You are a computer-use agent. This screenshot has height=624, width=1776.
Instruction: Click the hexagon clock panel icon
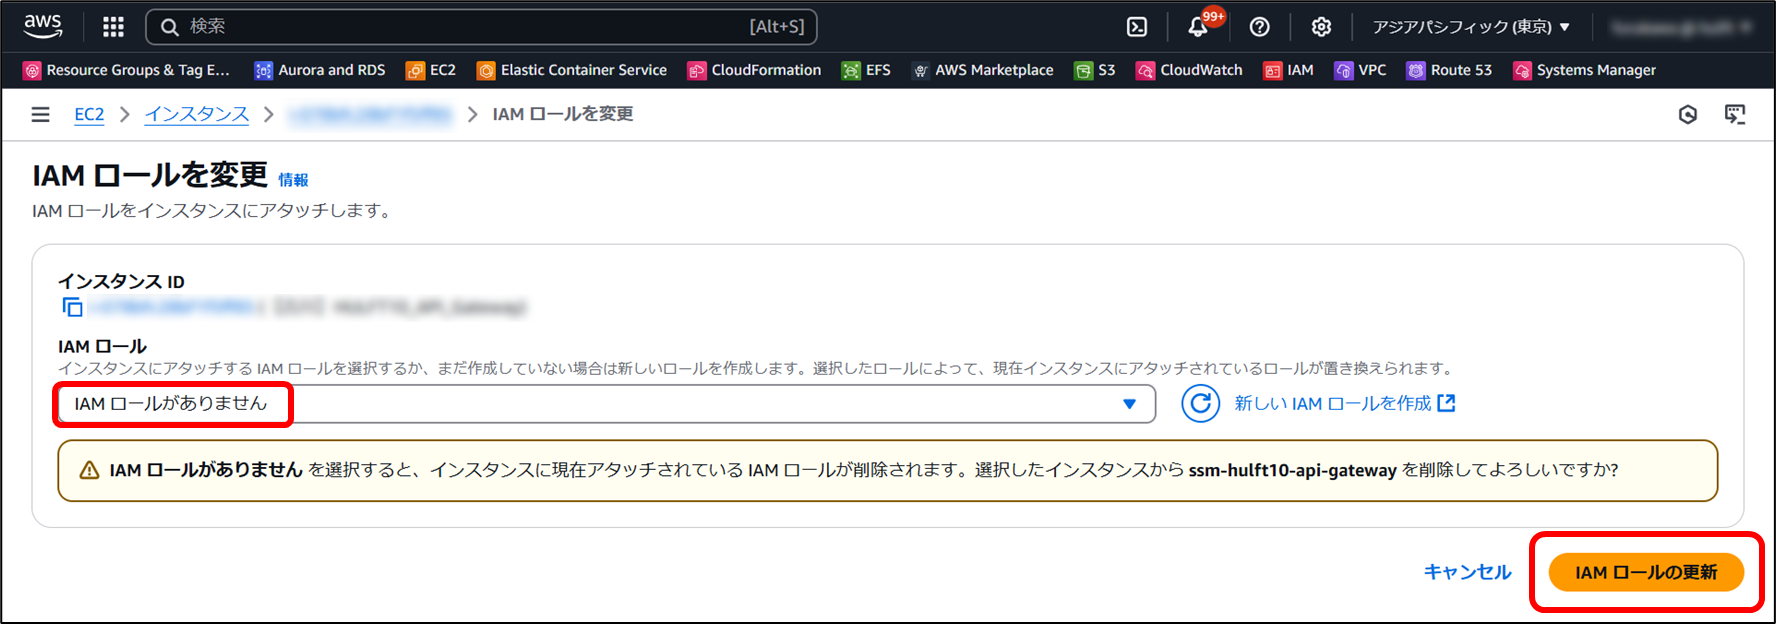pyautogui.click(x=1688, y=115)
